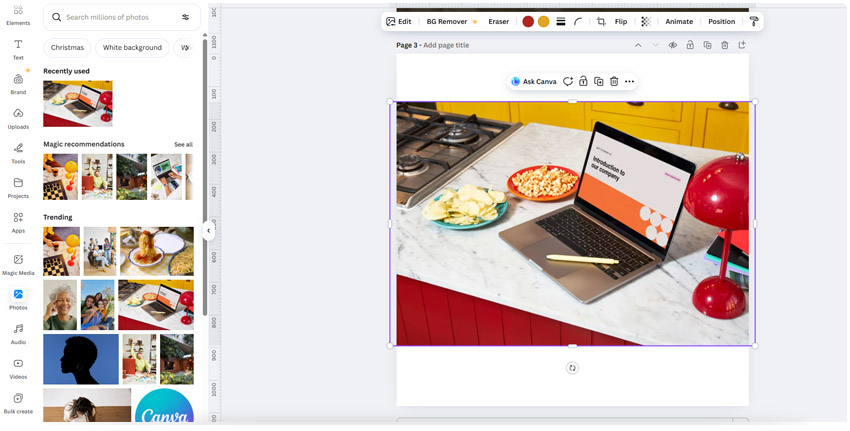Move page 3 down with the arrow
The height and width of the screenshot is (431, 850).
[655, 46]
